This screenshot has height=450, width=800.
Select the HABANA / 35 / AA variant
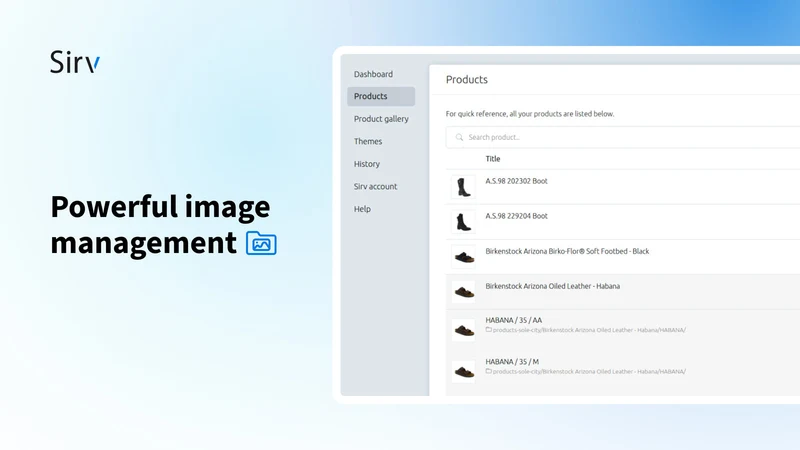point(513,320)
